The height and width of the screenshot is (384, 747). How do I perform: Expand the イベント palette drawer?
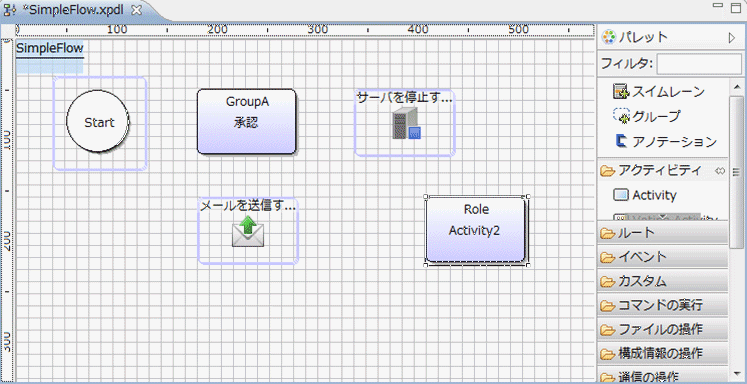(x=662, y=257)
